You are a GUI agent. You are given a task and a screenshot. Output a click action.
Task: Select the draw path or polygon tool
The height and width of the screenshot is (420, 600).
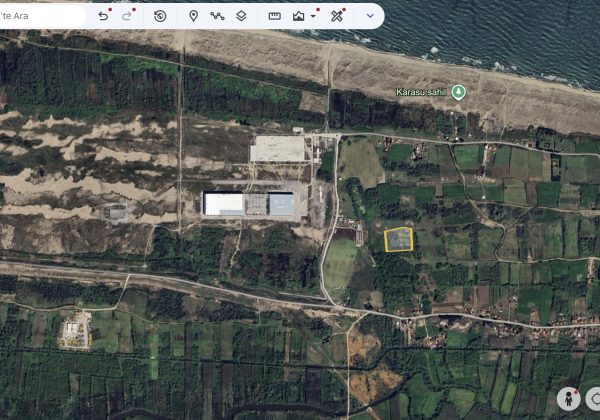[x=217, y=16]
